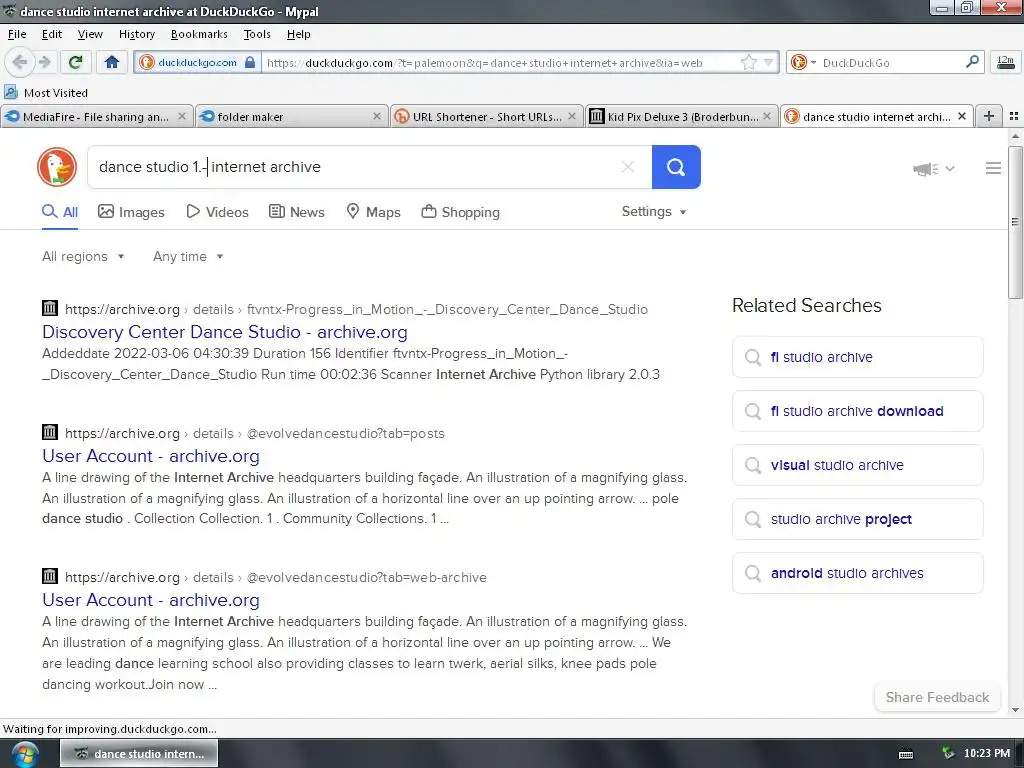
Task: Click the scrollbar down arrow
Action: (1016, 710)
